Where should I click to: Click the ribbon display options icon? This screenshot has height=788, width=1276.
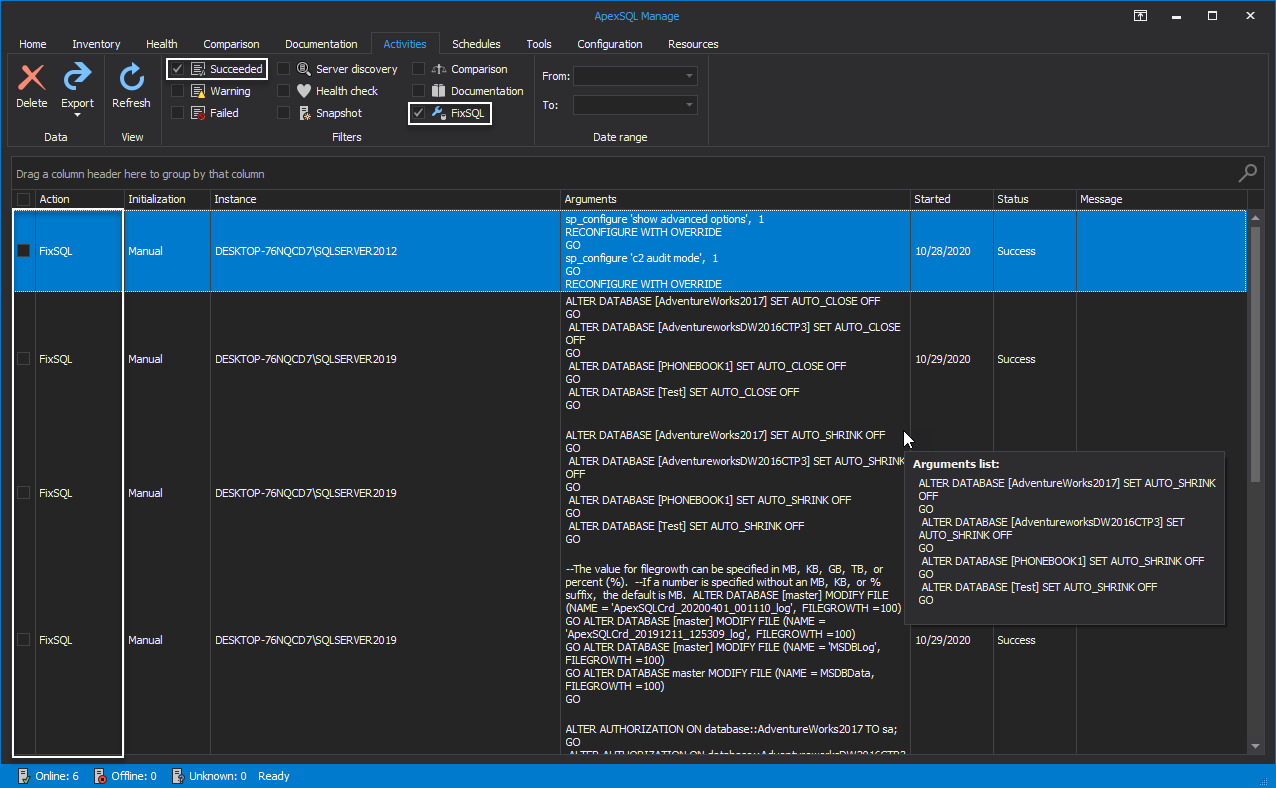click(1140, 16)
